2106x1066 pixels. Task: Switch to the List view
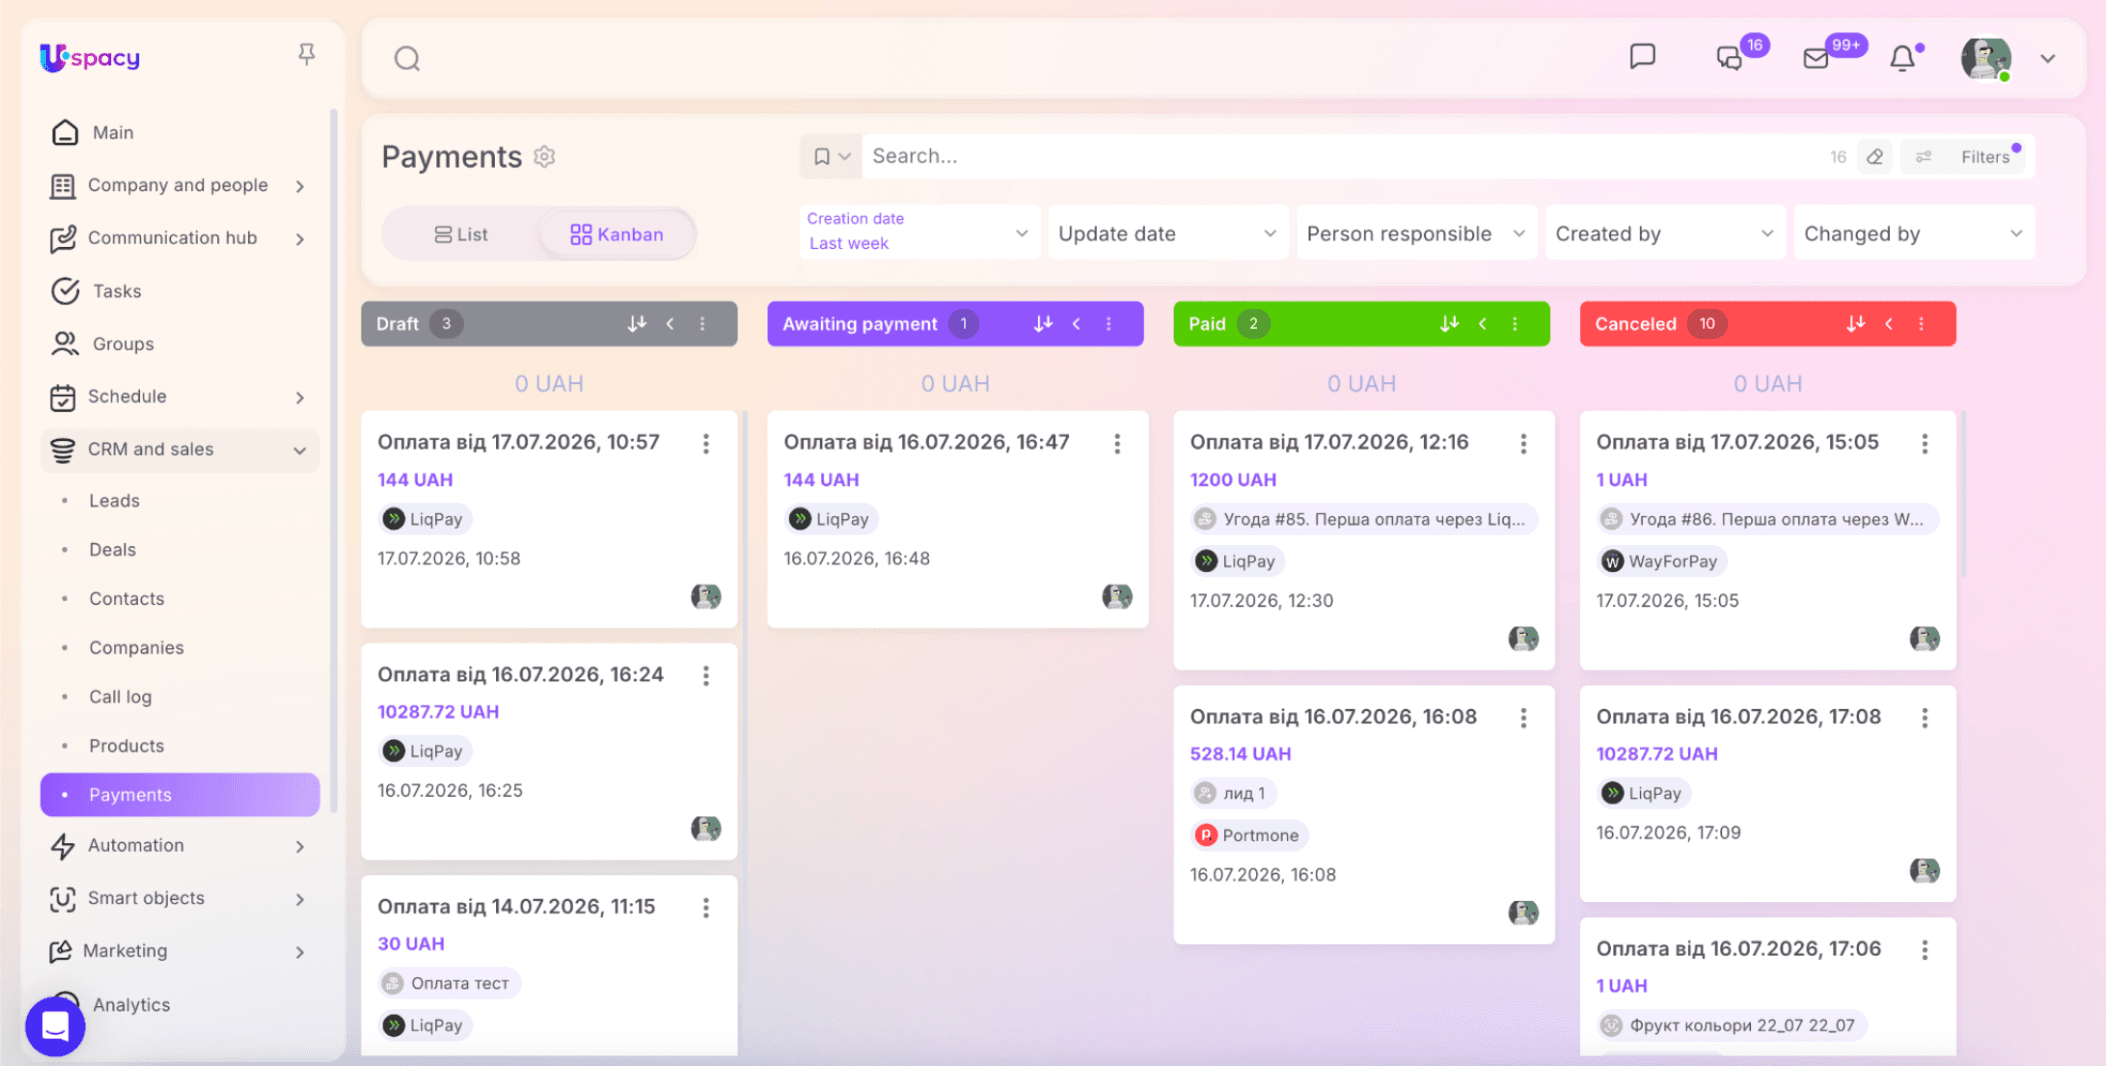[x=461, y=234]
